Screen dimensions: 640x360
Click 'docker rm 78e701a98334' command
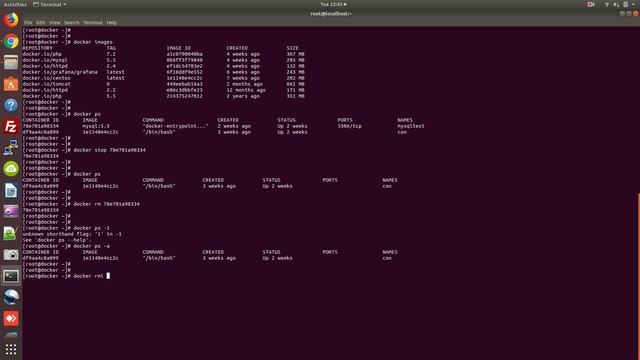(x=106, y=204)
